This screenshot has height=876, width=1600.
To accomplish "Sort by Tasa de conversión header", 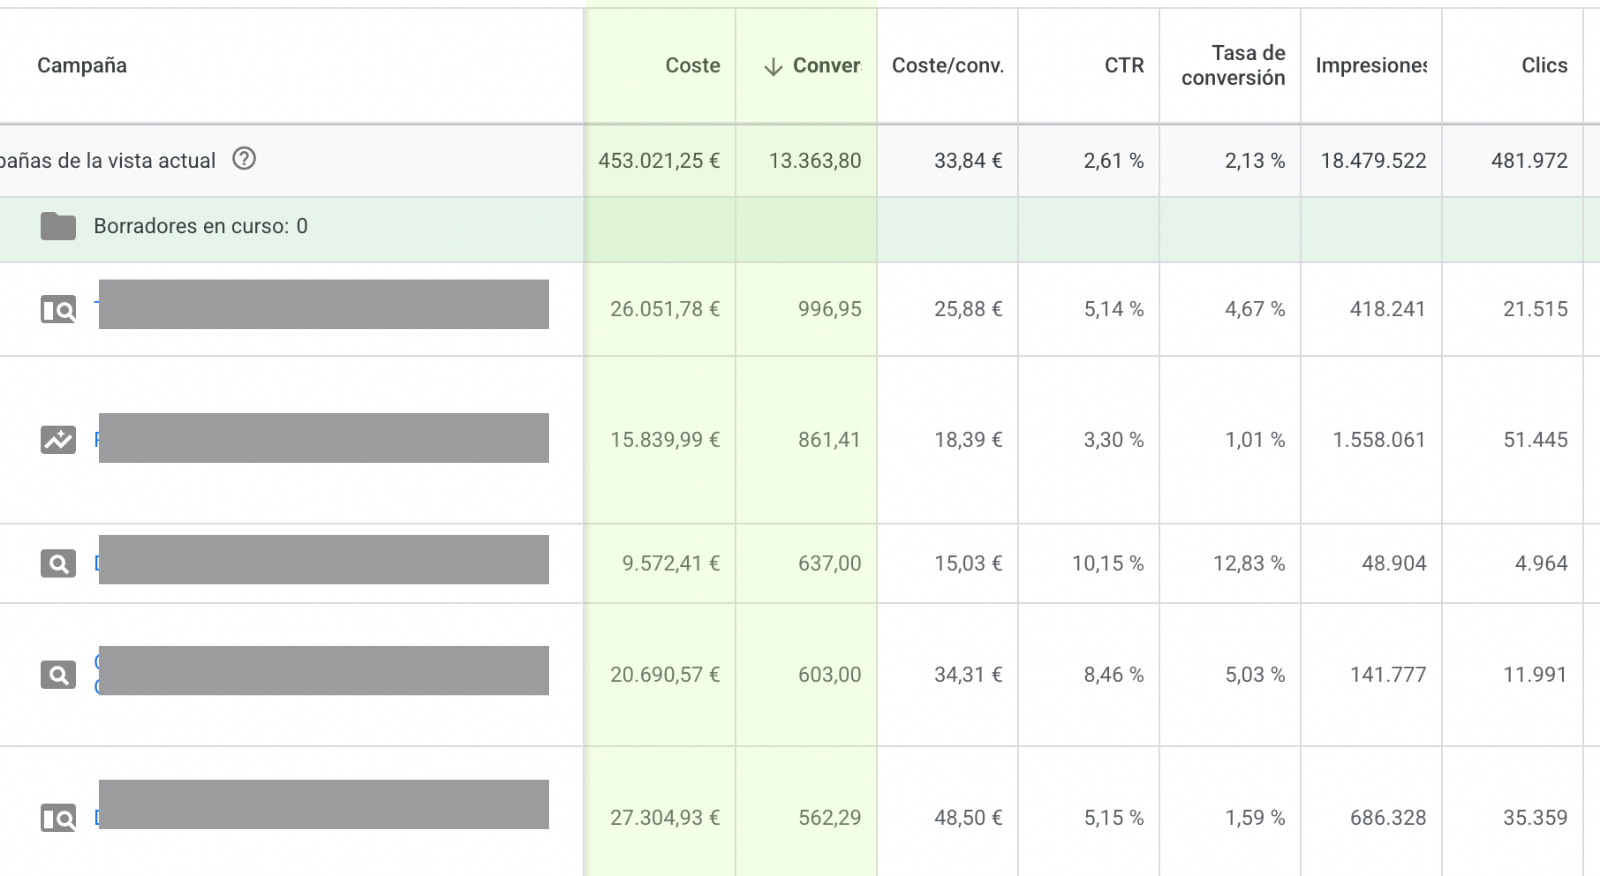I will [1233, 65].
